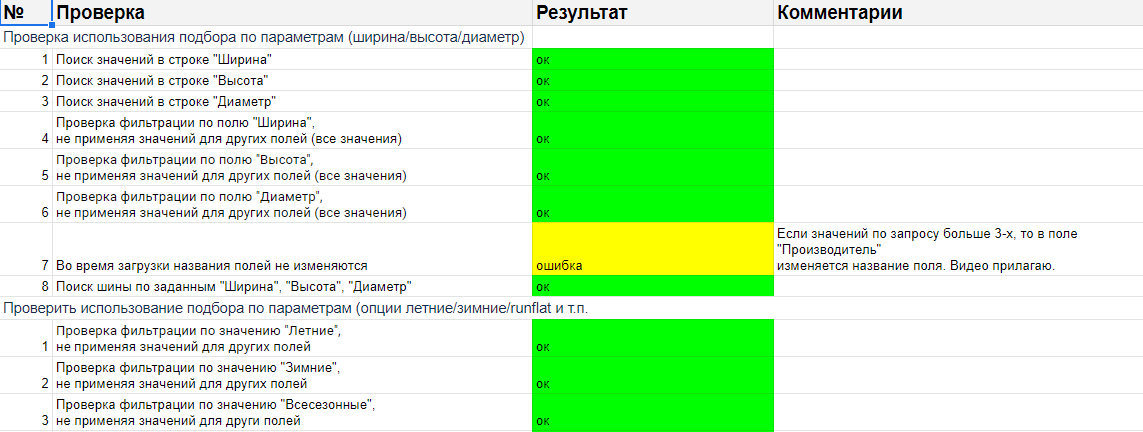
Task: Select "ок" result for фильтрации по полю "Диаметр"
Action: 652,205
